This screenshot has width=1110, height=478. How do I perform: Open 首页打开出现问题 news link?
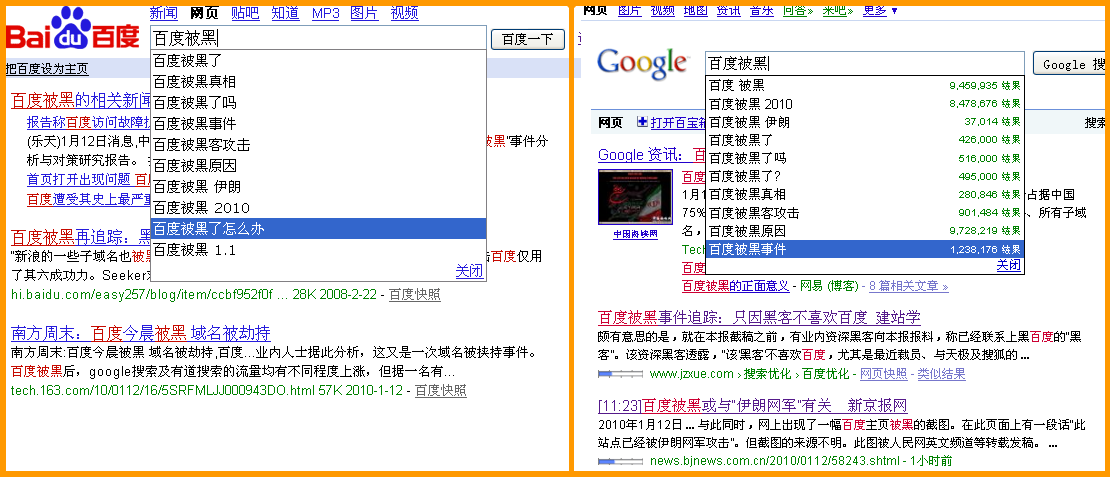tap(88, 178)
